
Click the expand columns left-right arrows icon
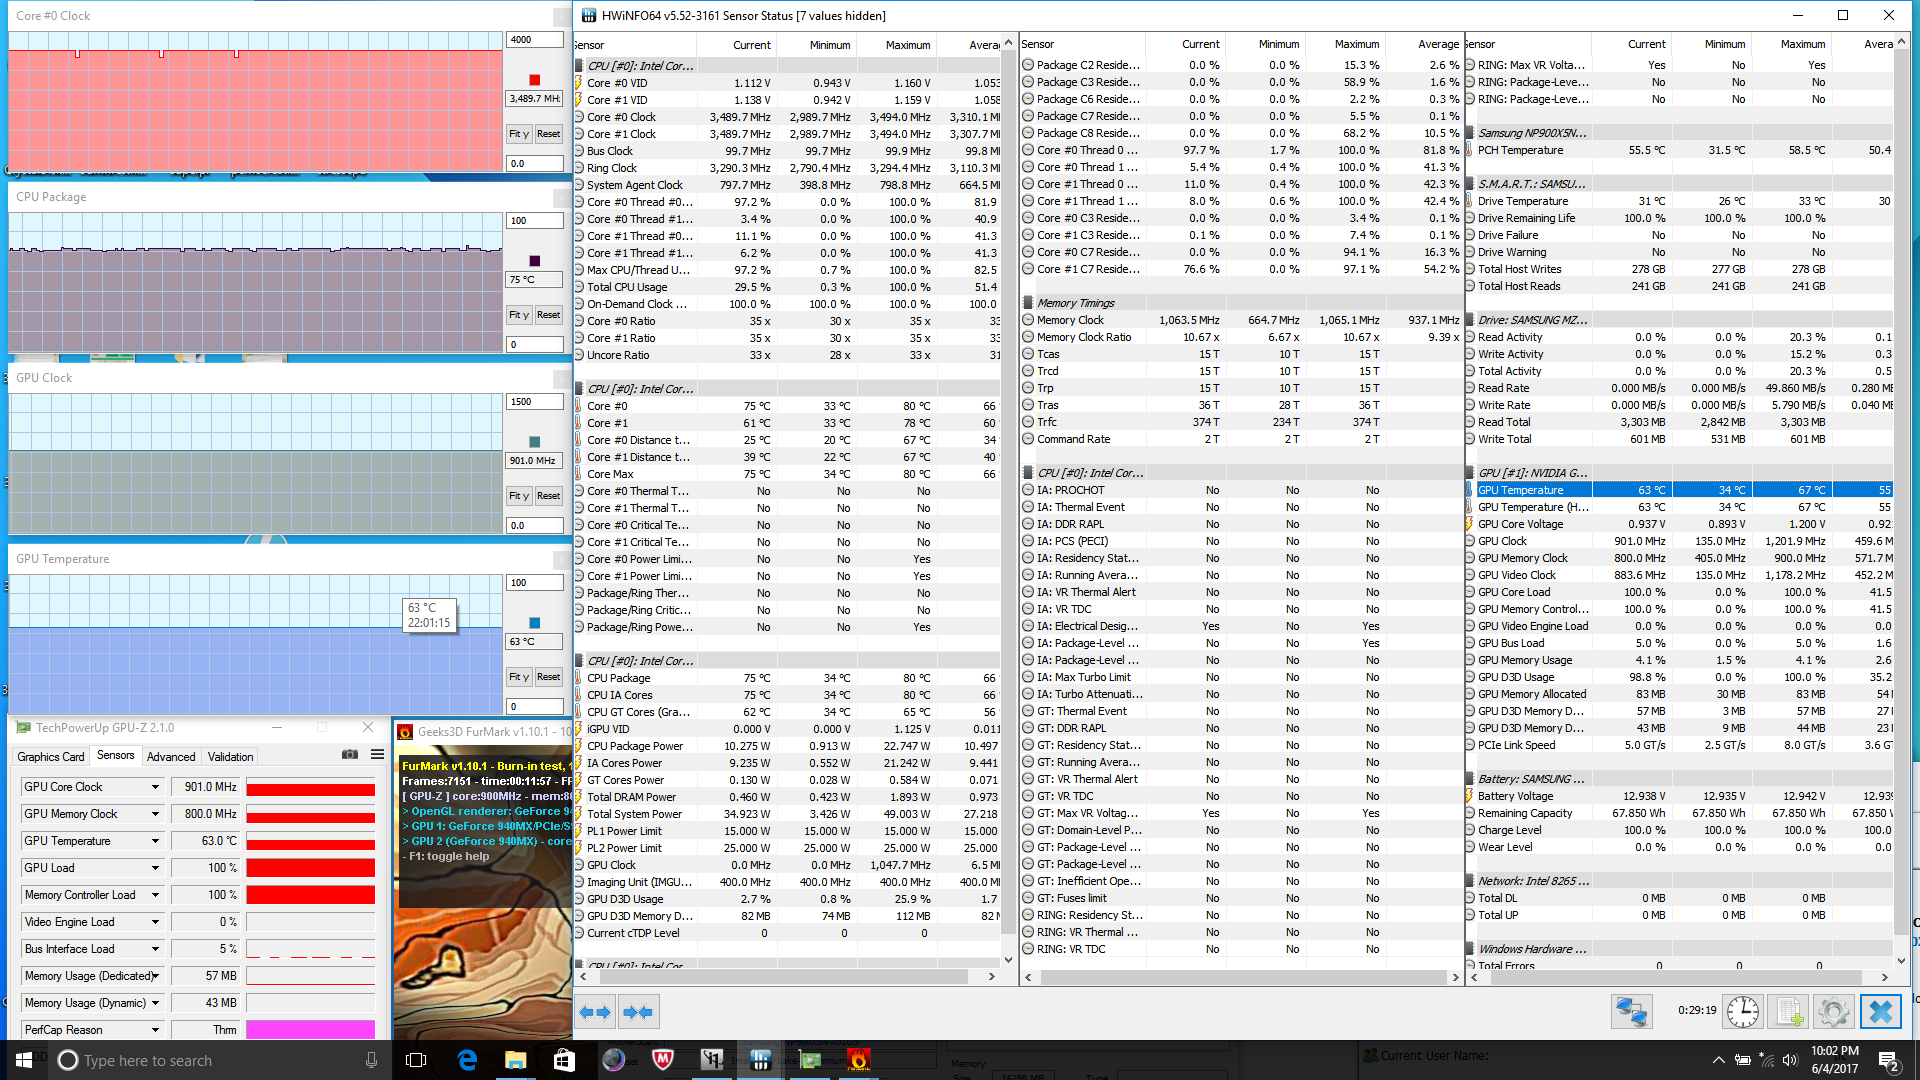coord(596,1012)
